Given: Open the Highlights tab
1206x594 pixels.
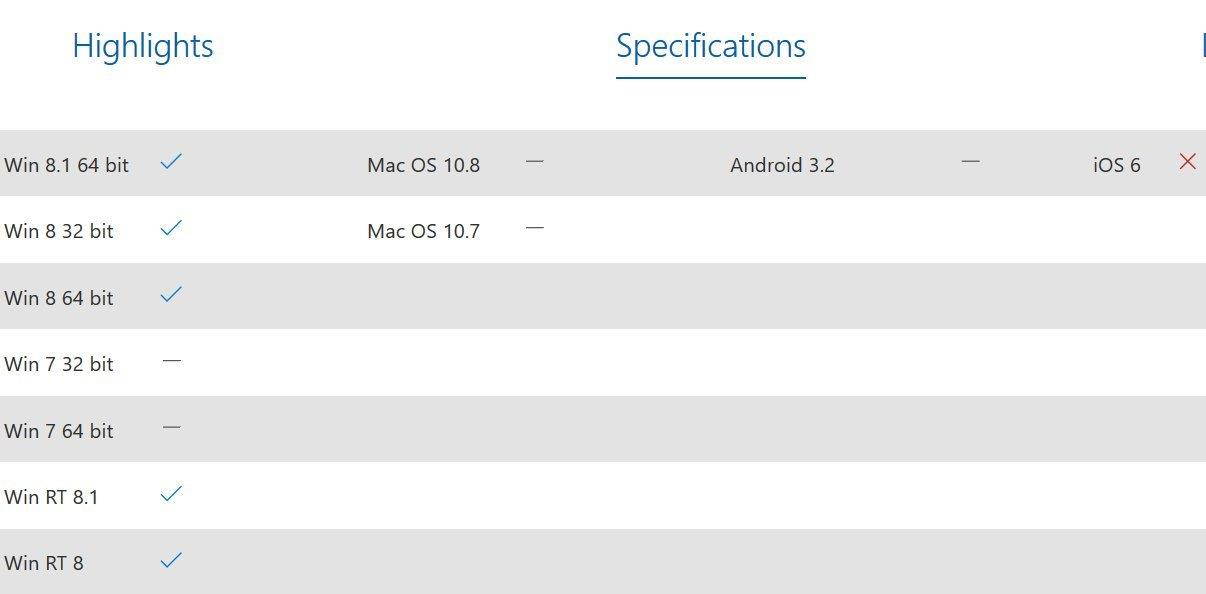Looking at the screenshot, I should click(x=143, y=46).
